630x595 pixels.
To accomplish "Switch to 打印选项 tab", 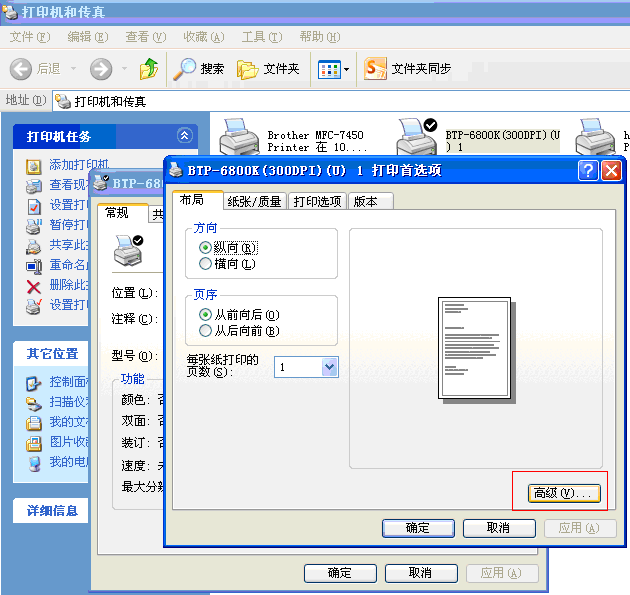I will click(x=317, y=201).
